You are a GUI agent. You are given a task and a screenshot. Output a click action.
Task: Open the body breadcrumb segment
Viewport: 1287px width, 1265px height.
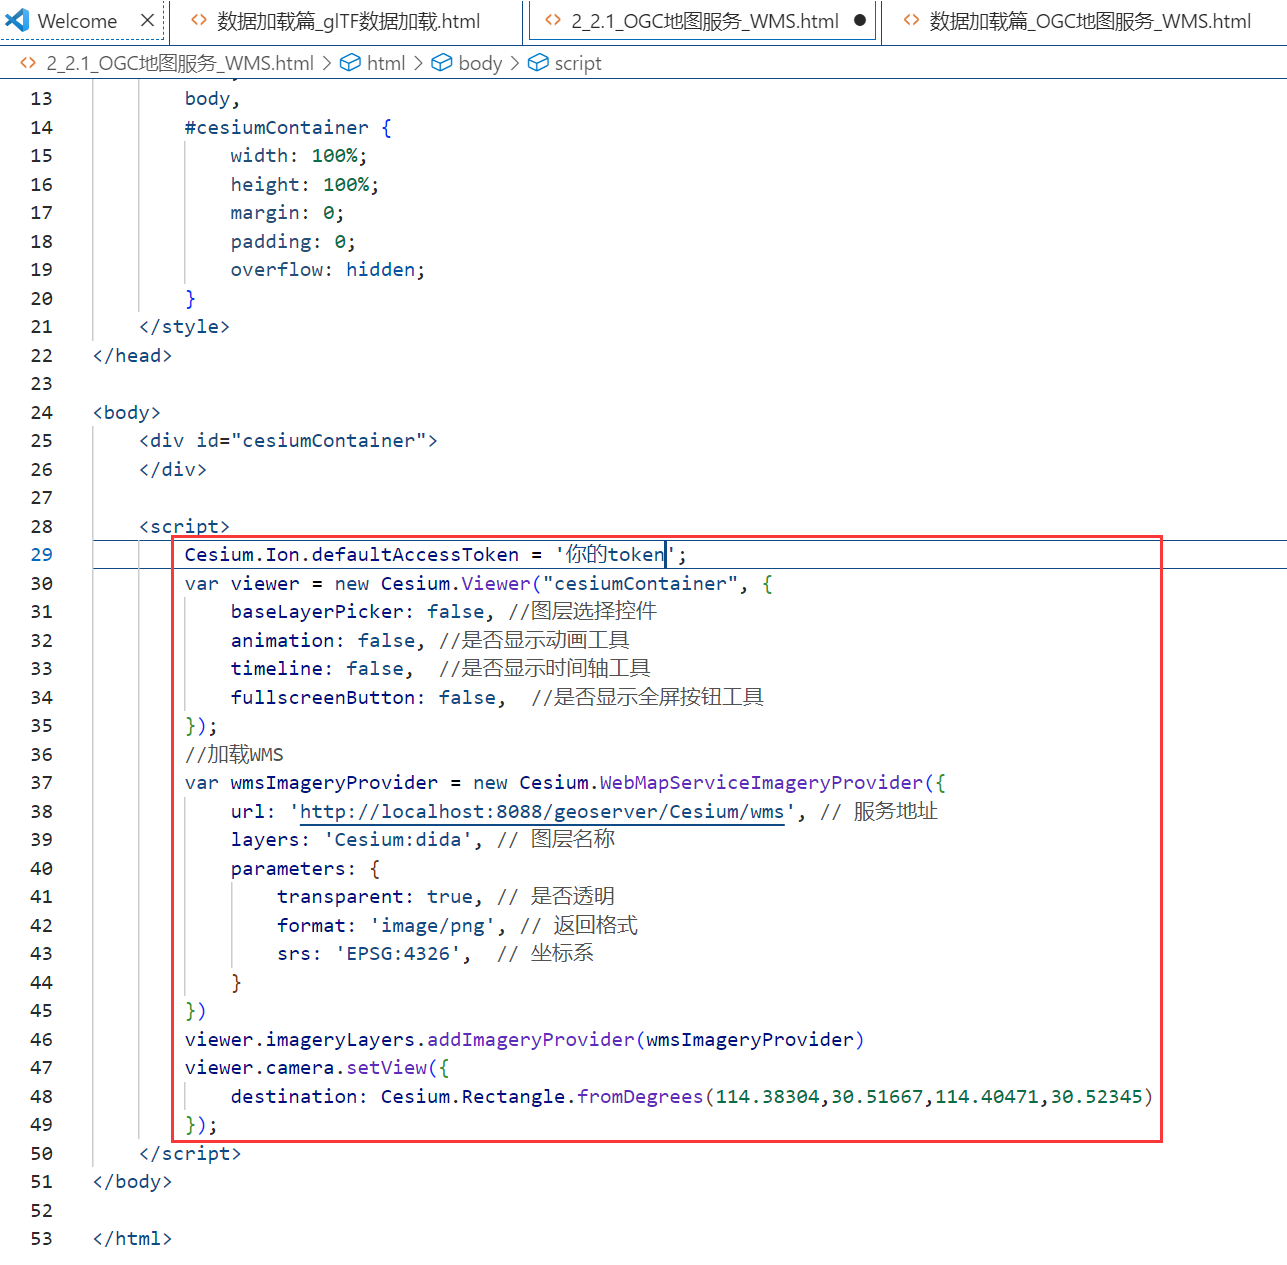pos(480,63)
